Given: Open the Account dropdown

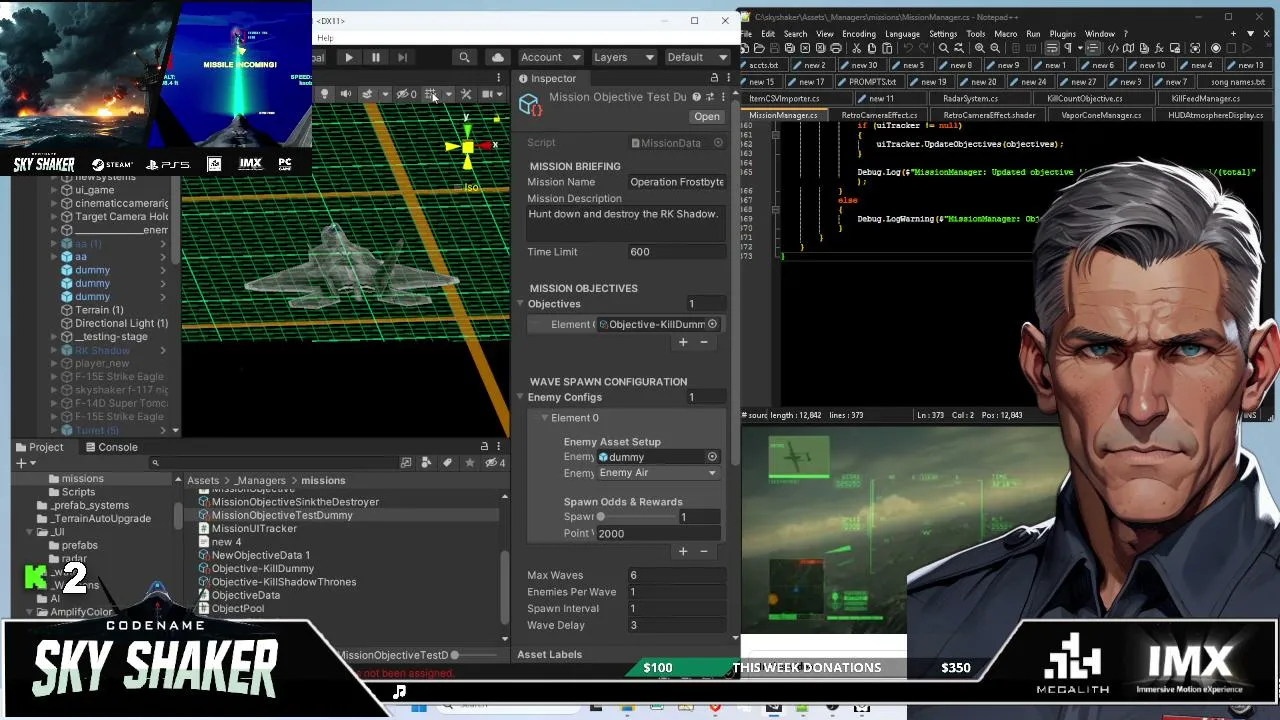Looking at the screenshot, I should click(x=551, y=57).
